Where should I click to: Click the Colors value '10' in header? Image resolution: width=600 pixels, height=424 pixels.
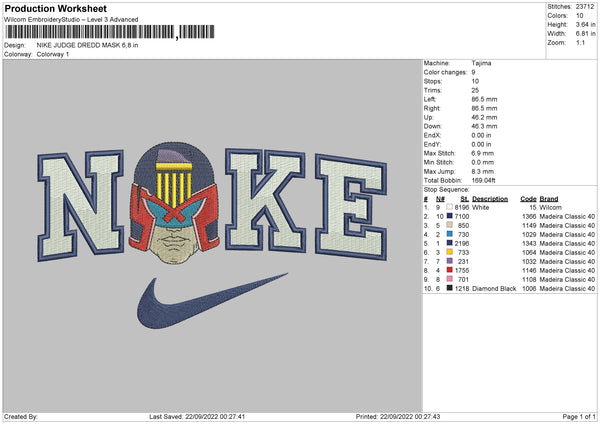pyautogui.click(x=580, y=16)
